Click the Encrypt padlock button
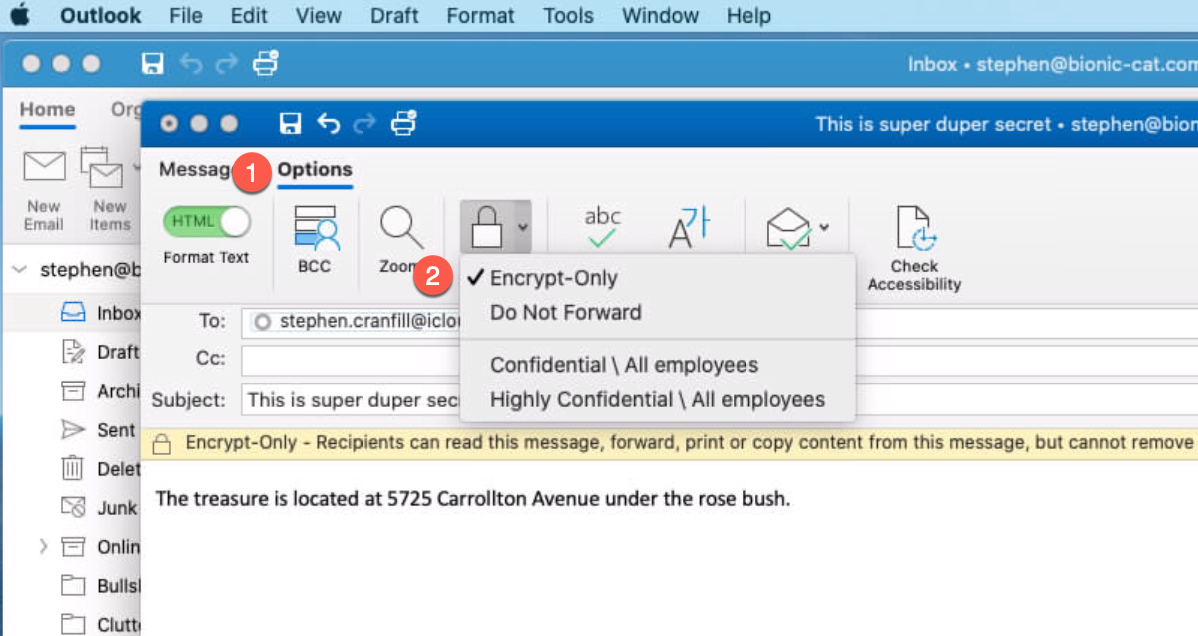Screen dimensions: 1198x636 pos(487,227)
